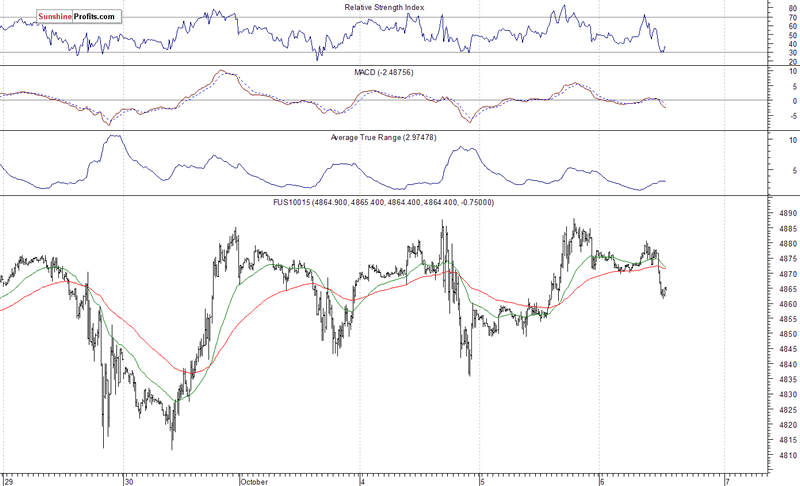
Task: Click the 4865 price axis label
Action: (x=788, y=289)
